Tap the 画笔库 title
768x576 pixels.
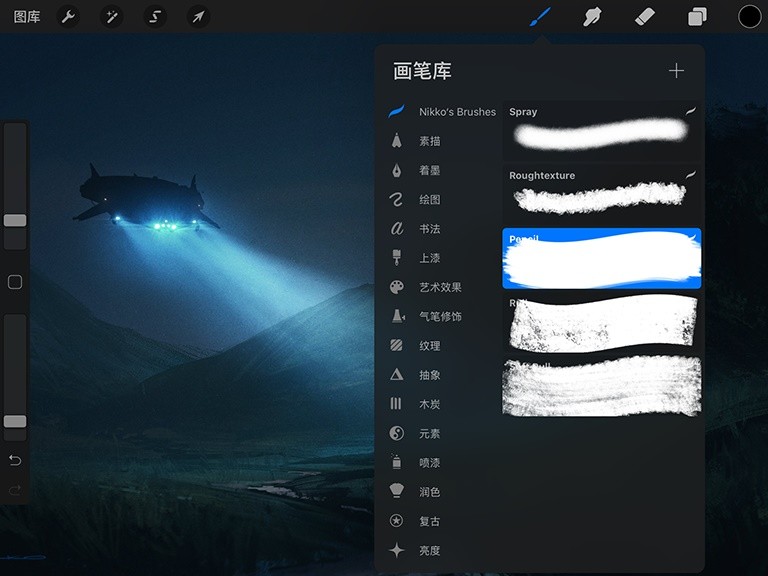(x=422, y=71)
